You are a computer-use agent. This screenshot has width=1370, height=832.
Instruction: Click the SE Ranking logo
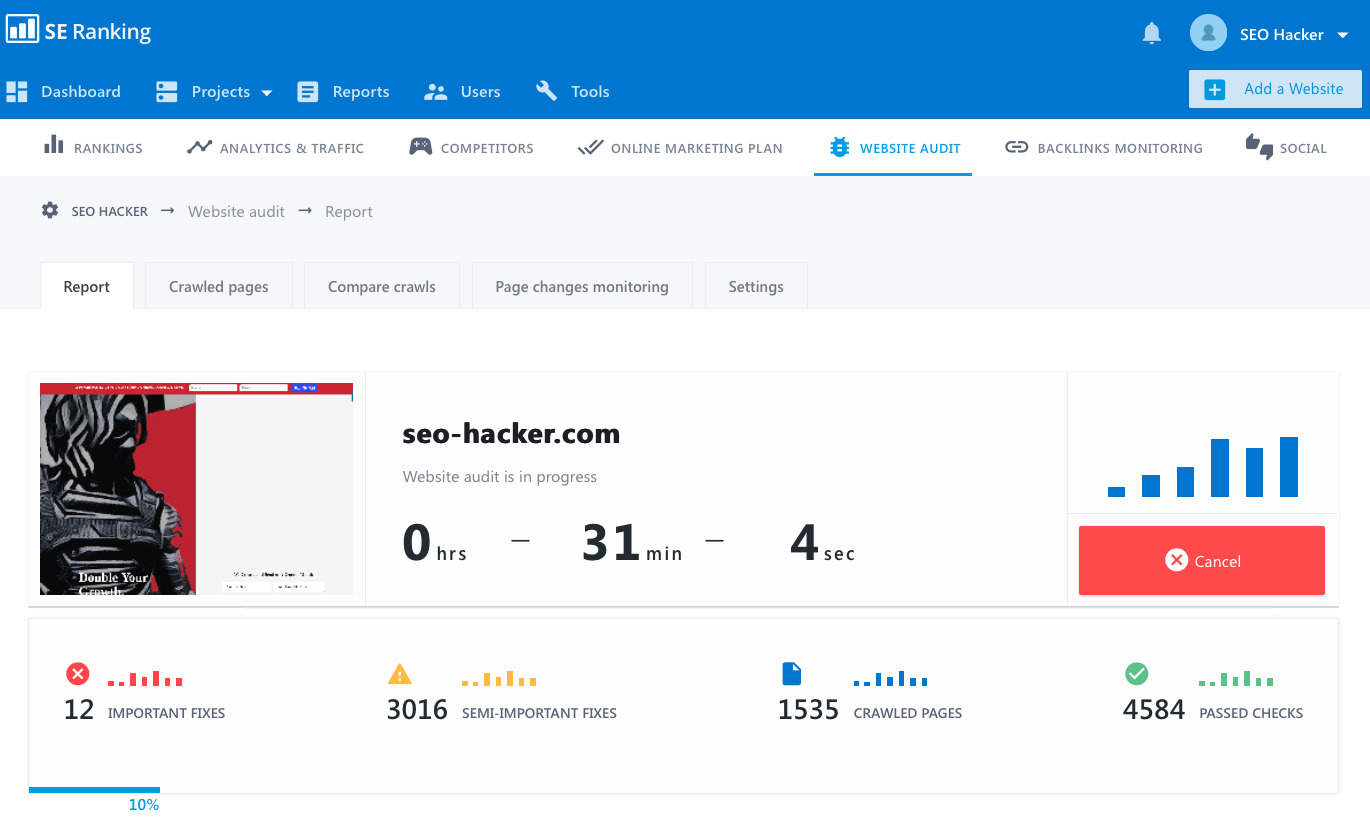(x=79, y=31)
